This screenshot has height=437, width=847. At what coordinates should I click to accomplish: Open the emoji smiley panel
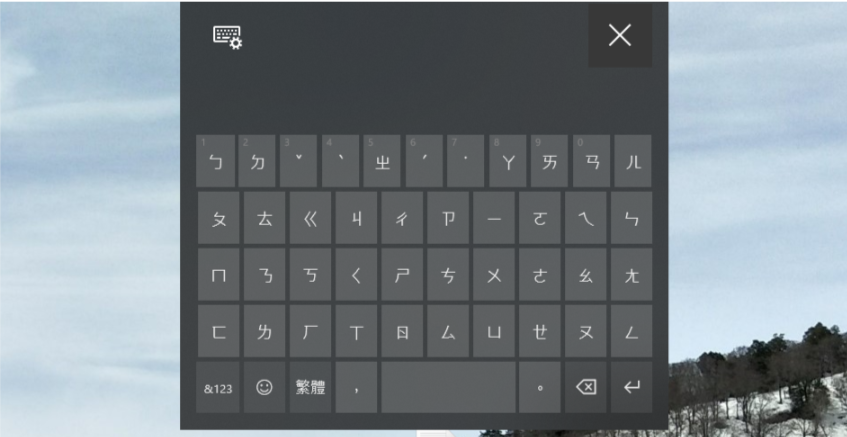pyautogui.click(x=264, y=387)
